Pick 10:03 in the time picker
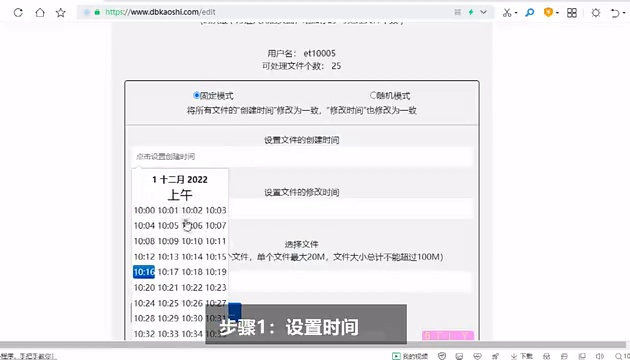Viewport: 630px width, 360px height. [216, 210]
